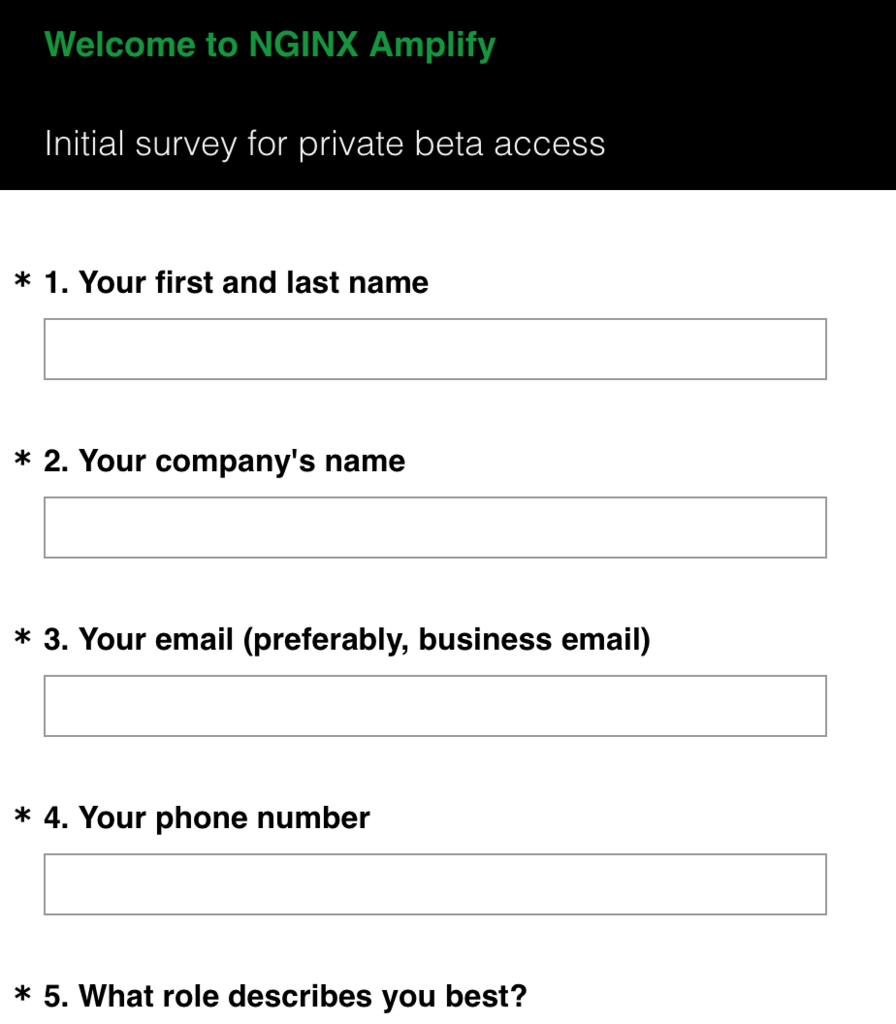Click the word 'NGINX' in the green title
Viewport: 896px width, 1024px height.
tap(304, 44)
